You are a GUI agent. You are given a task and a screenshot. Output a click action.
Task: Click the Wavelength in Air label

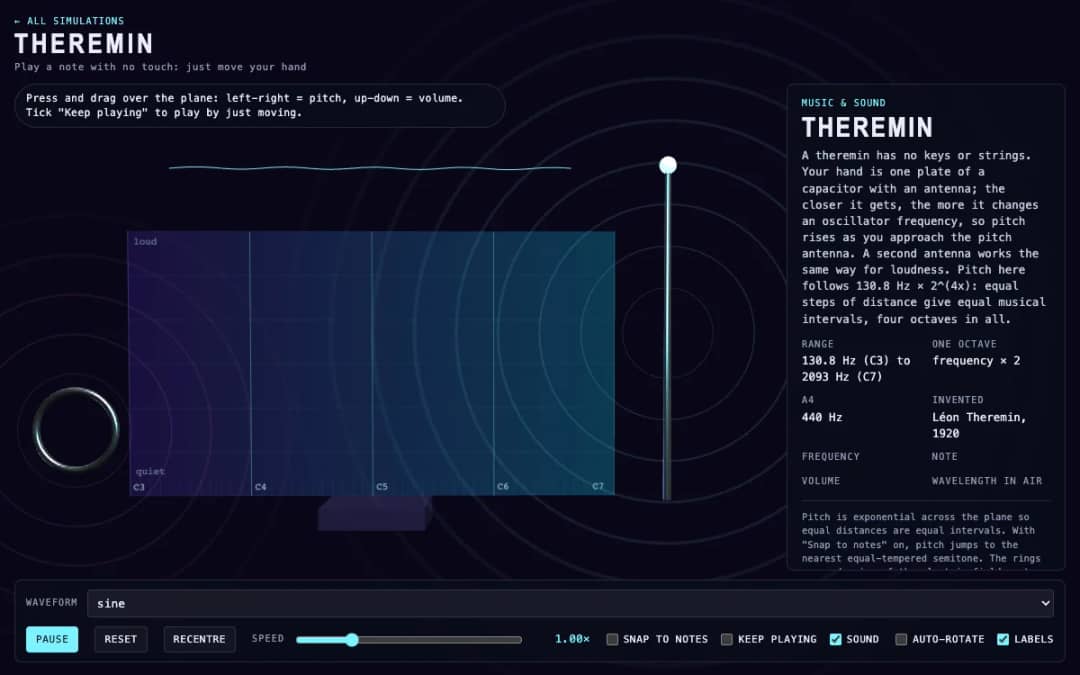pyautogui.click(x=986, y=481)
